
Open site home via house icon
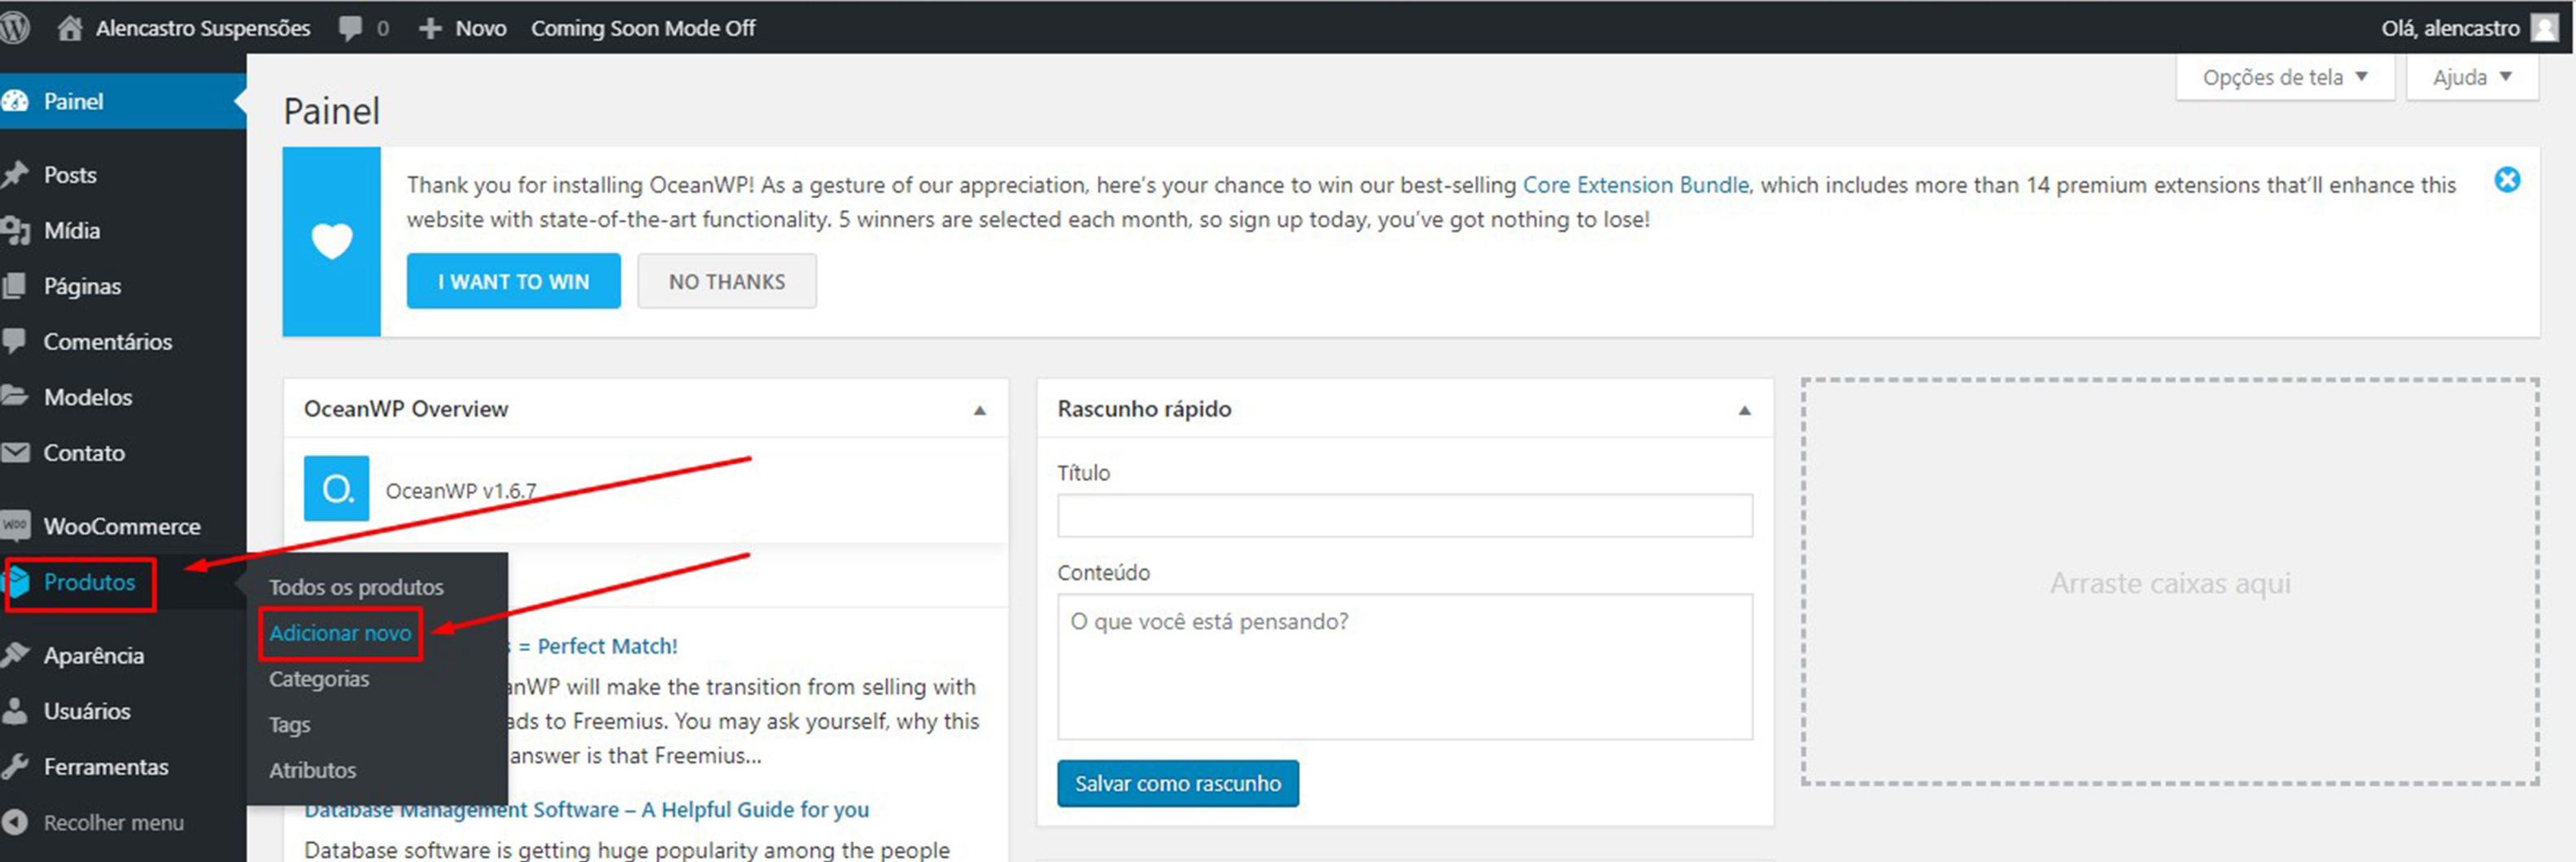pyautogui.click(x=69, y=28)
